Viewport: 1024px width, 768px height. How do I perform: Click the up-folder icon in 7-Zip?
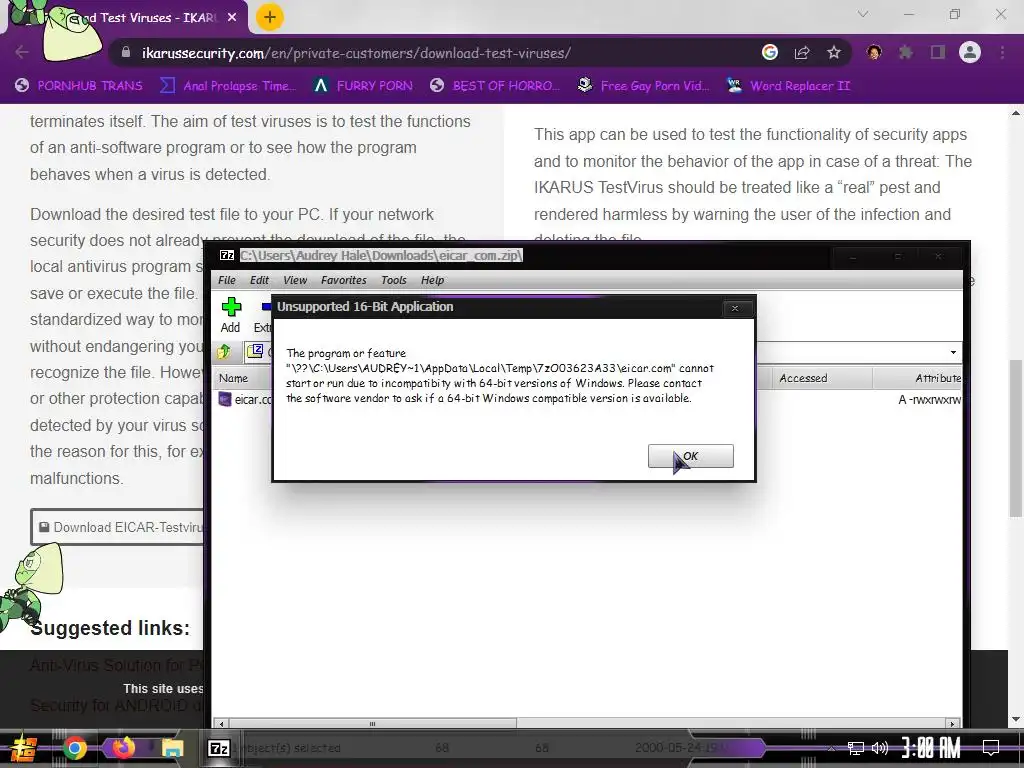pyautogui.click(x=224, y=352)
